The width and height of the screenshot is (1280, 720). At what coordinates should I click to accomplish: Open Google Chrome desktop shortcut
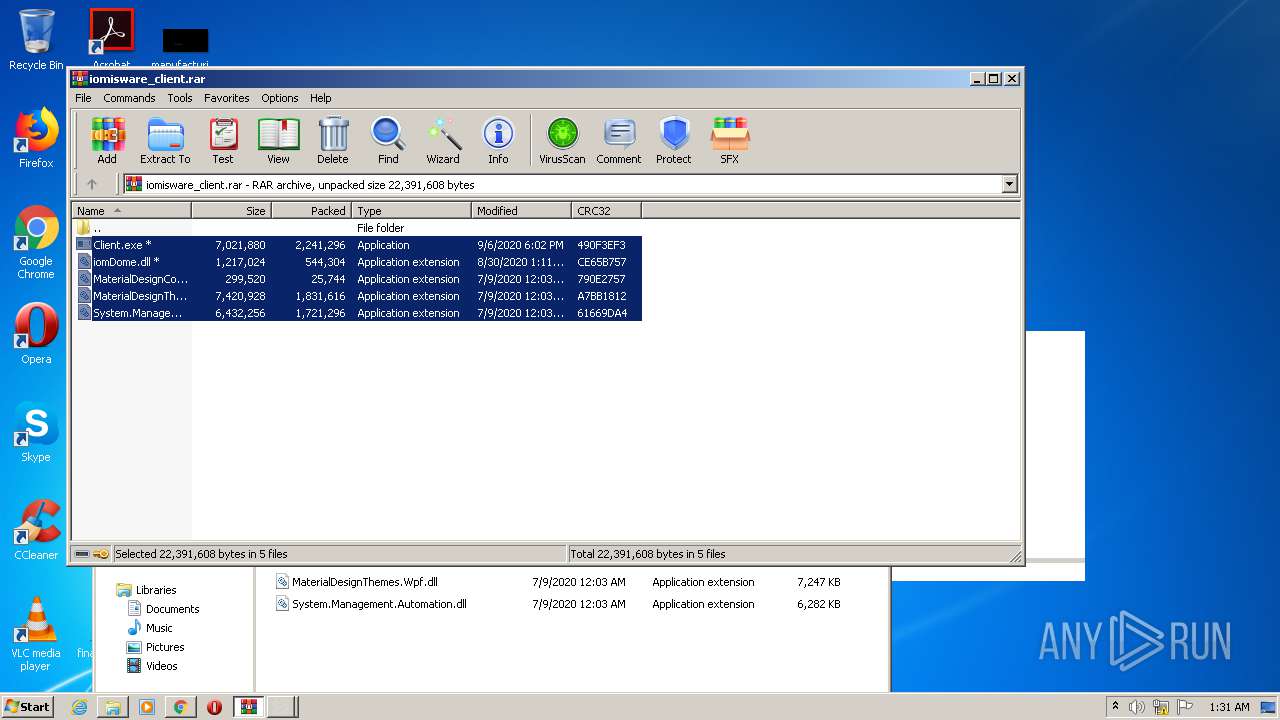point(36,243)
